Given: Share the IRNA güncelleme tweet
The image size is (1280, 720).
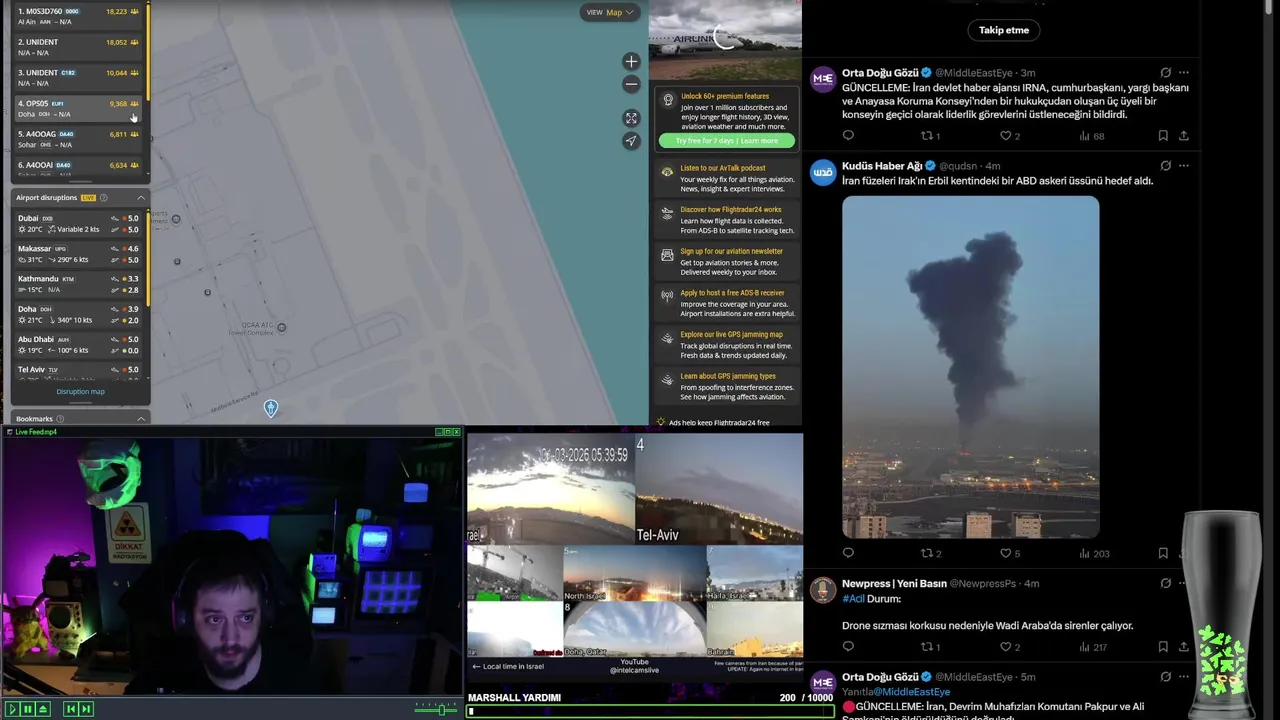Looking at the screenshot, I should coord(1184,136).
